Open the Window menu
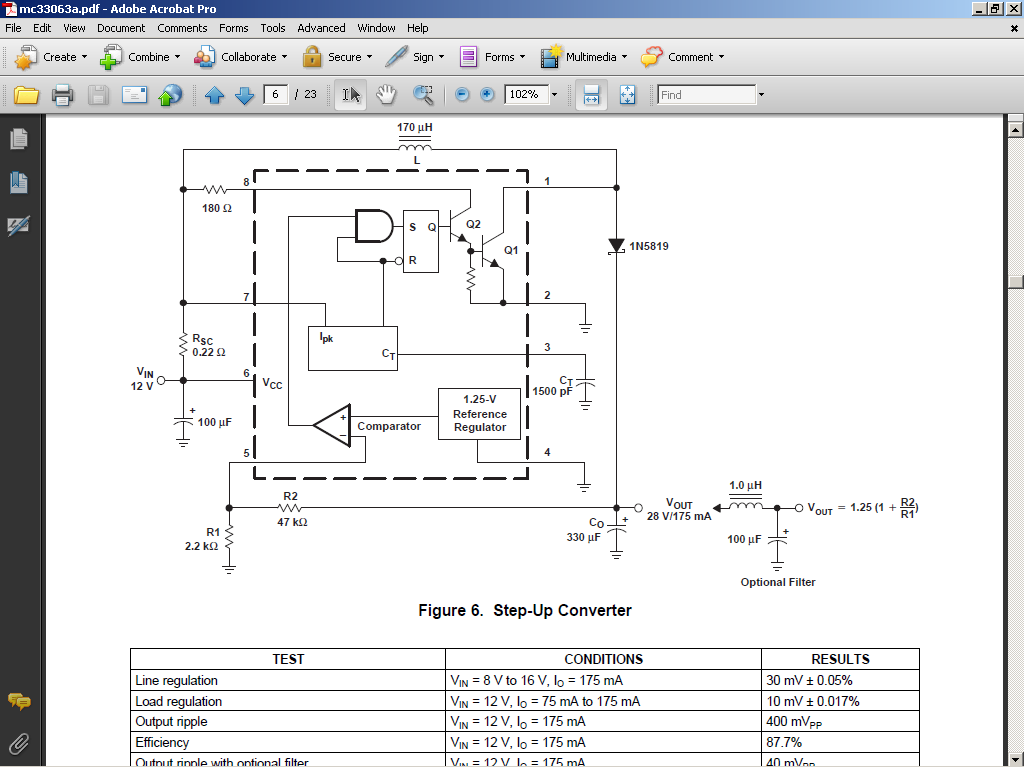The image size is (1024, 768). 376,28
